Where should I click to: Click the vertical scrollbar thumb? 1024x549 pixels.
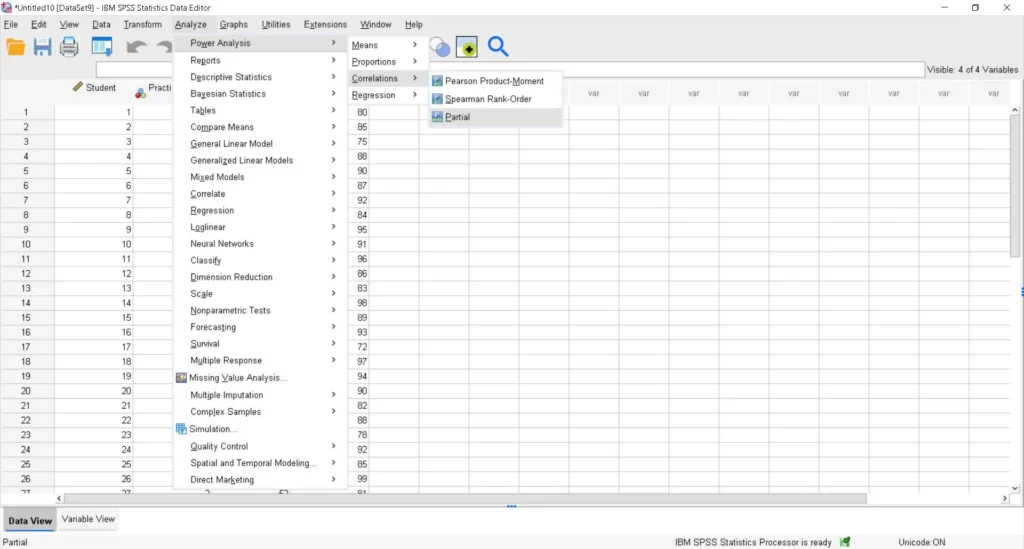pos(1015,186)
